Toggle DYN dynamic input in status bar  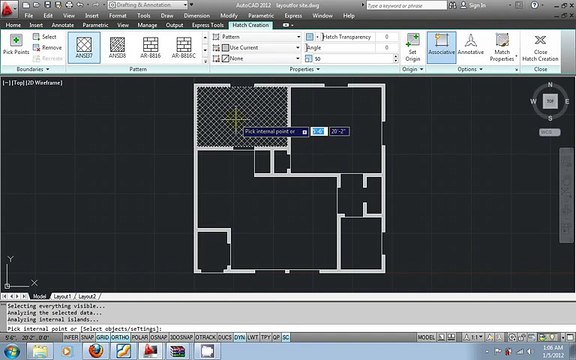[x=240, y=337]
